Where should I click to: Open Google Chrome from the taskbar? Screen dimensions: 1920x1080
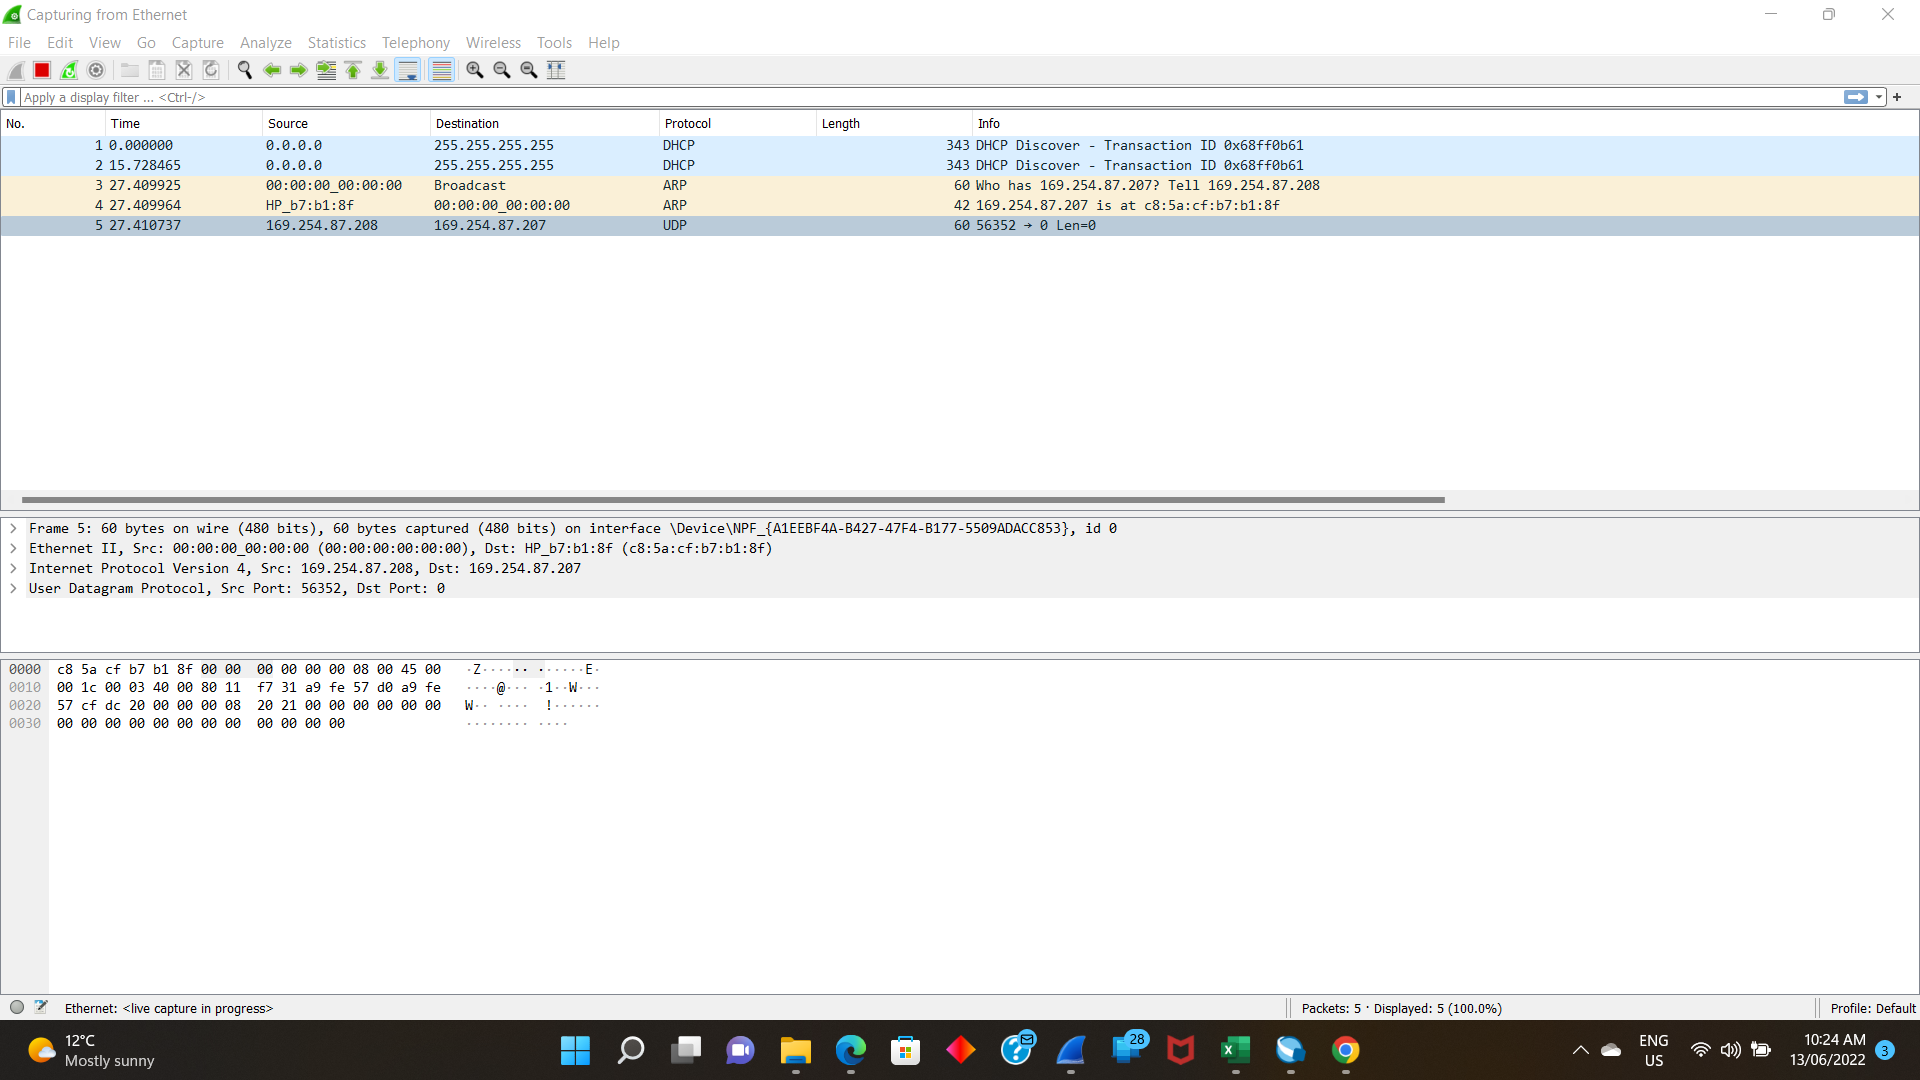pos(1346,1050)
